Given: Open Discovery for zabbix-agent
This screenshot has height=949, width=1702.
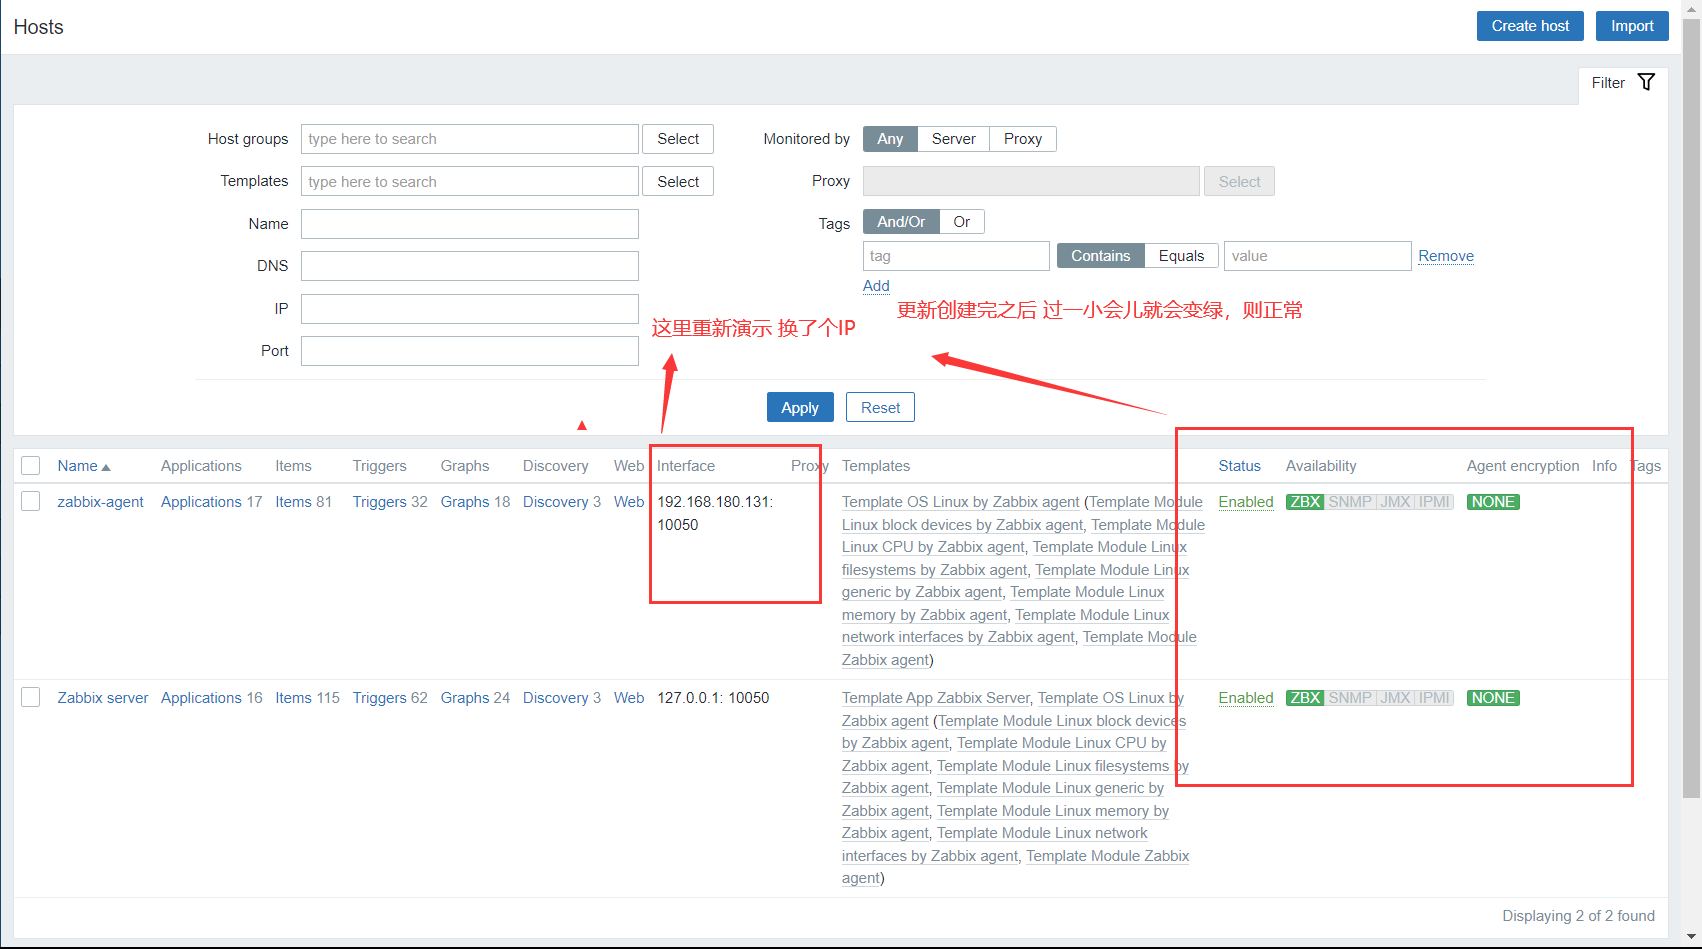Looking at the screenshot, I should [555, 502].
